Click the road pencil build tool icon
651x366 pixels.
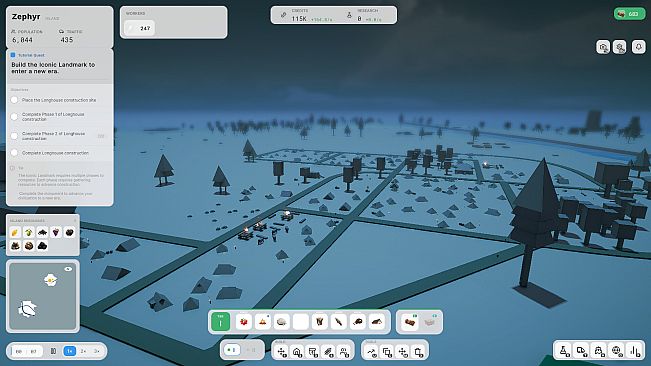pyautogui.click(x=329, y=352)
